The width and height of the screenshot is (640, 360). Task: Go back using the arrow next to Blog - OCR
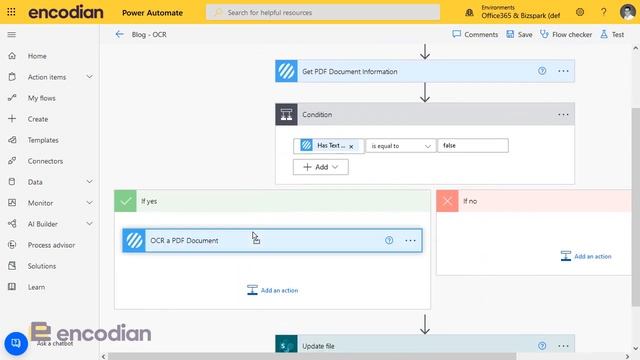(119, 34)
